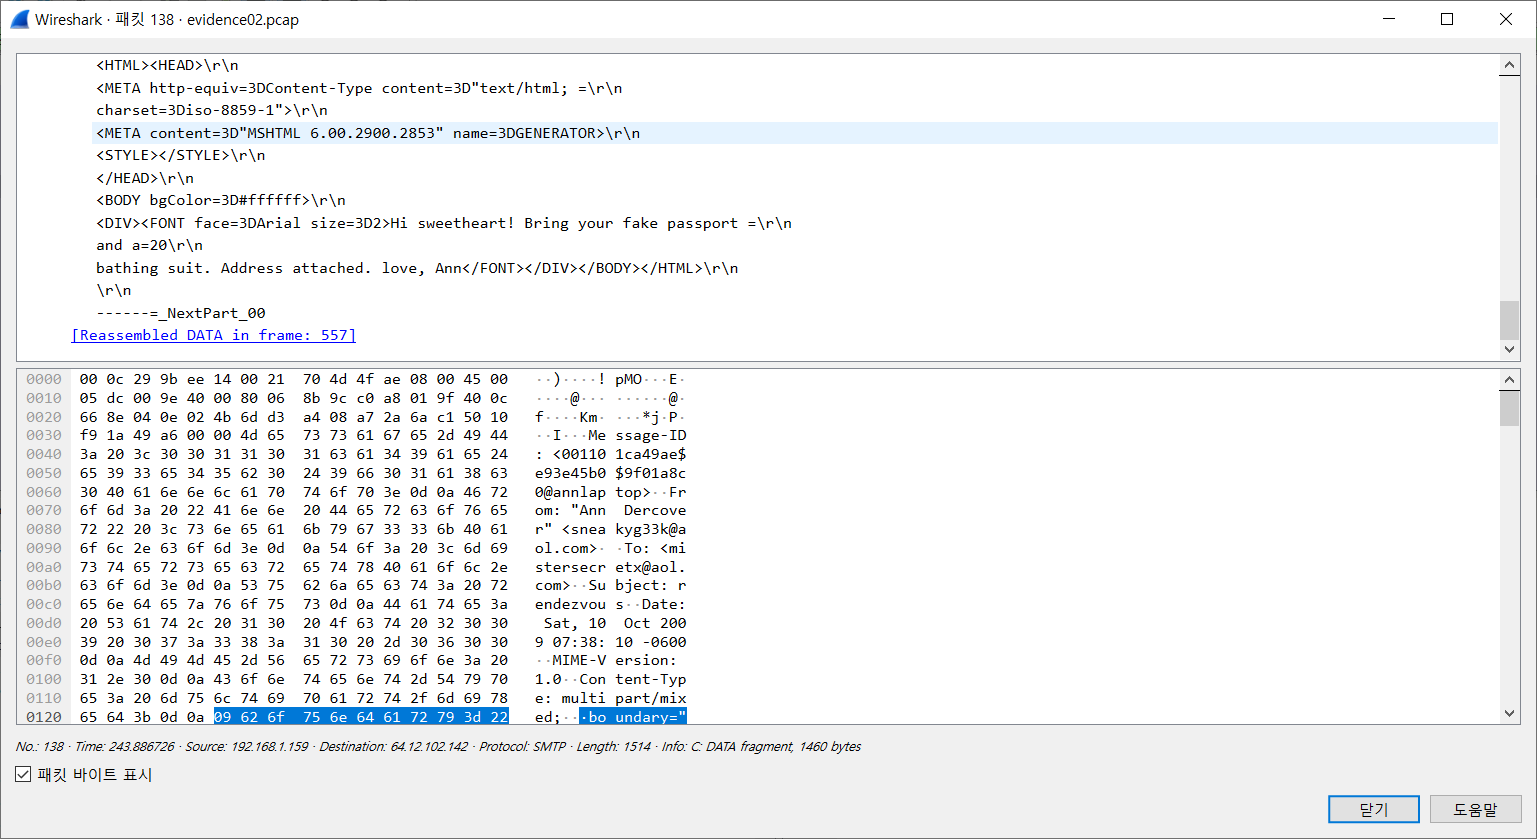Click ASCII text 'kyg33k@a'
Image resolution: width=1537 pixels, height=839 pixels.
[x=651, y=529]
